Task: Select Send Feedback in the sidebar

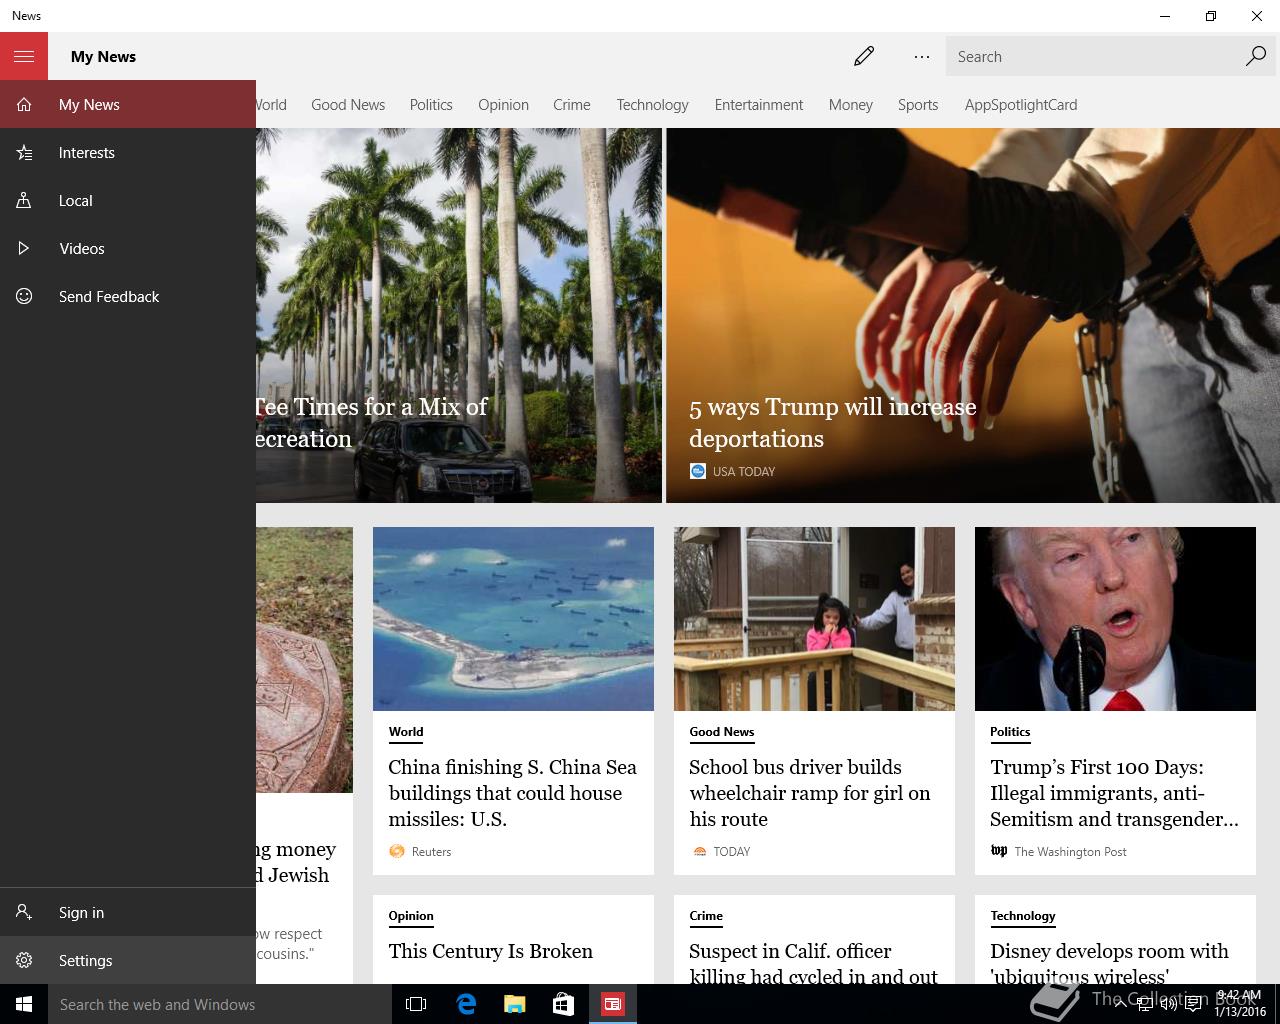Action: pos(128,296)
